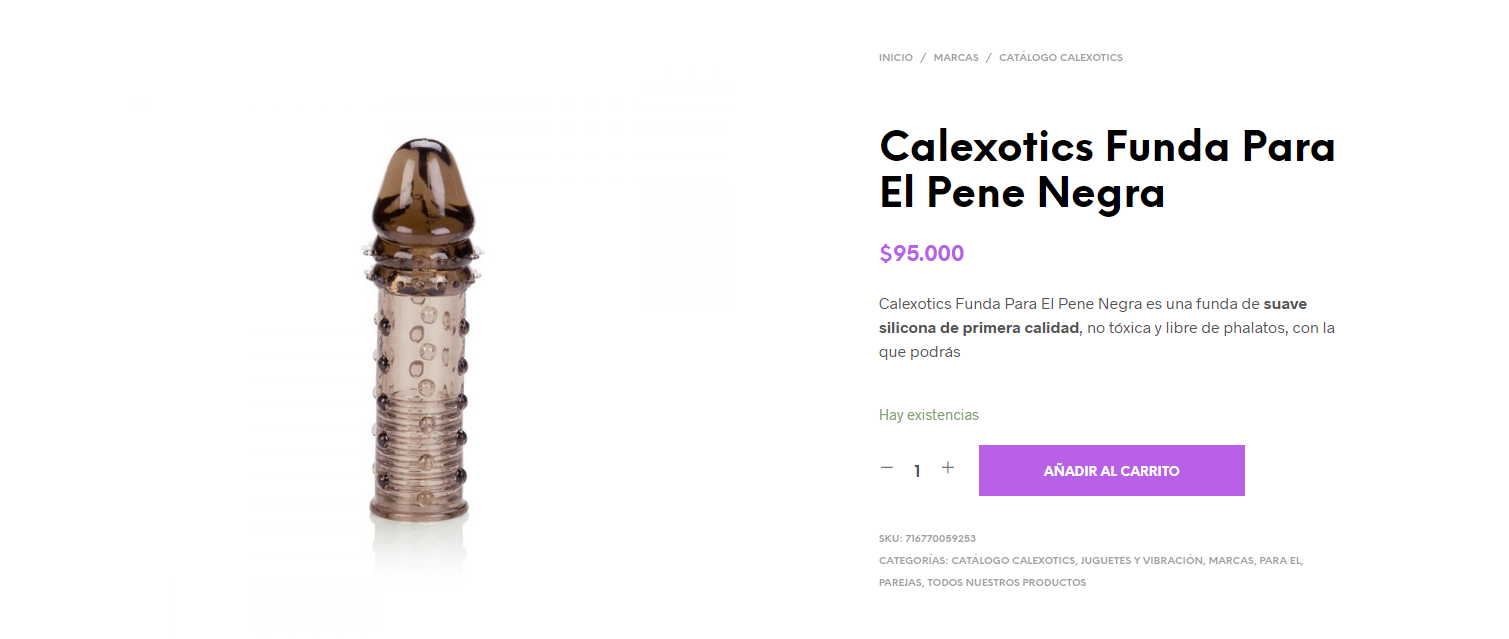This screenshot has height=639, width=1509.
Task: Choose Marcas in the Categorías list
Action: [x=1231, y=561]
